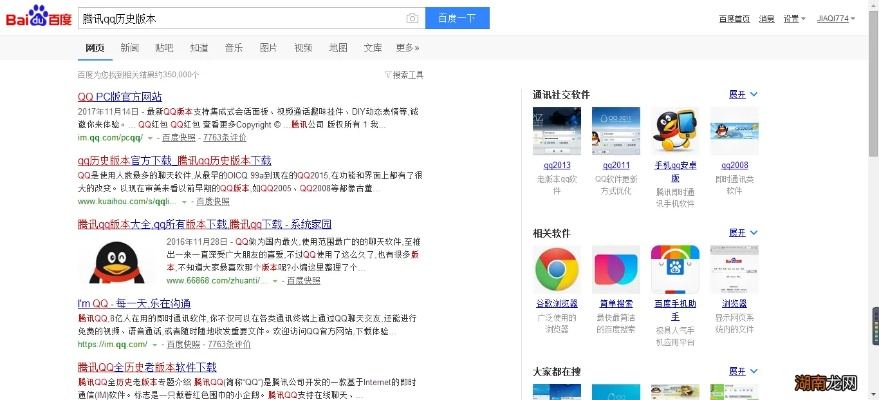Viewport: 879px width, 400px height.
Task: Click the 搜索工具 filter icon
Action: click(387, 75)
